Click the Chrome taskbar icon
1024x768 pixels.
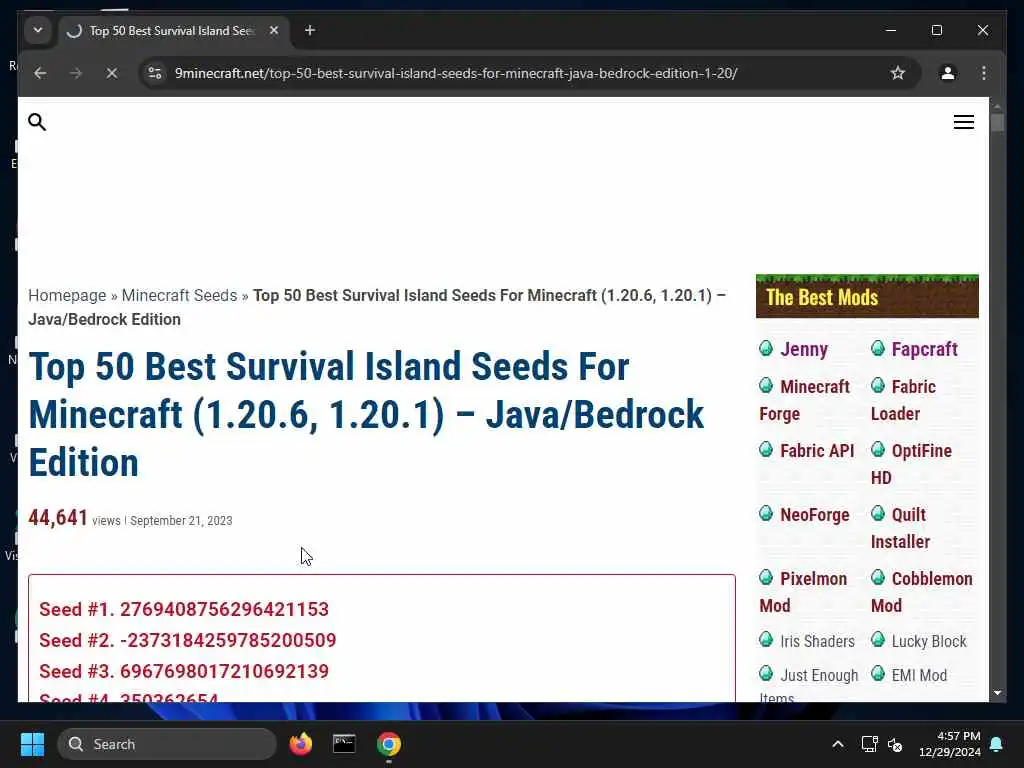pos(389,744)
